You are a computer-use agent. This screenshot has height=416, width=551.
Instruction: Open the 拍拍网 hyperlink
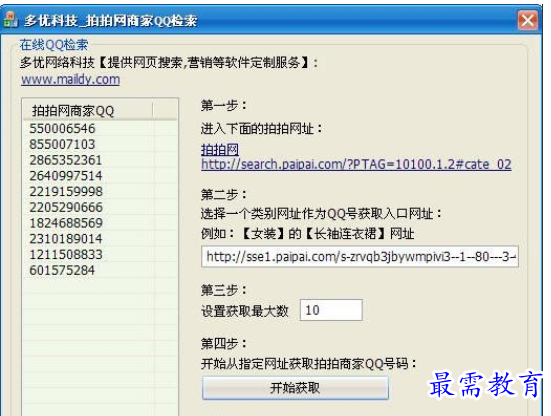220,150
